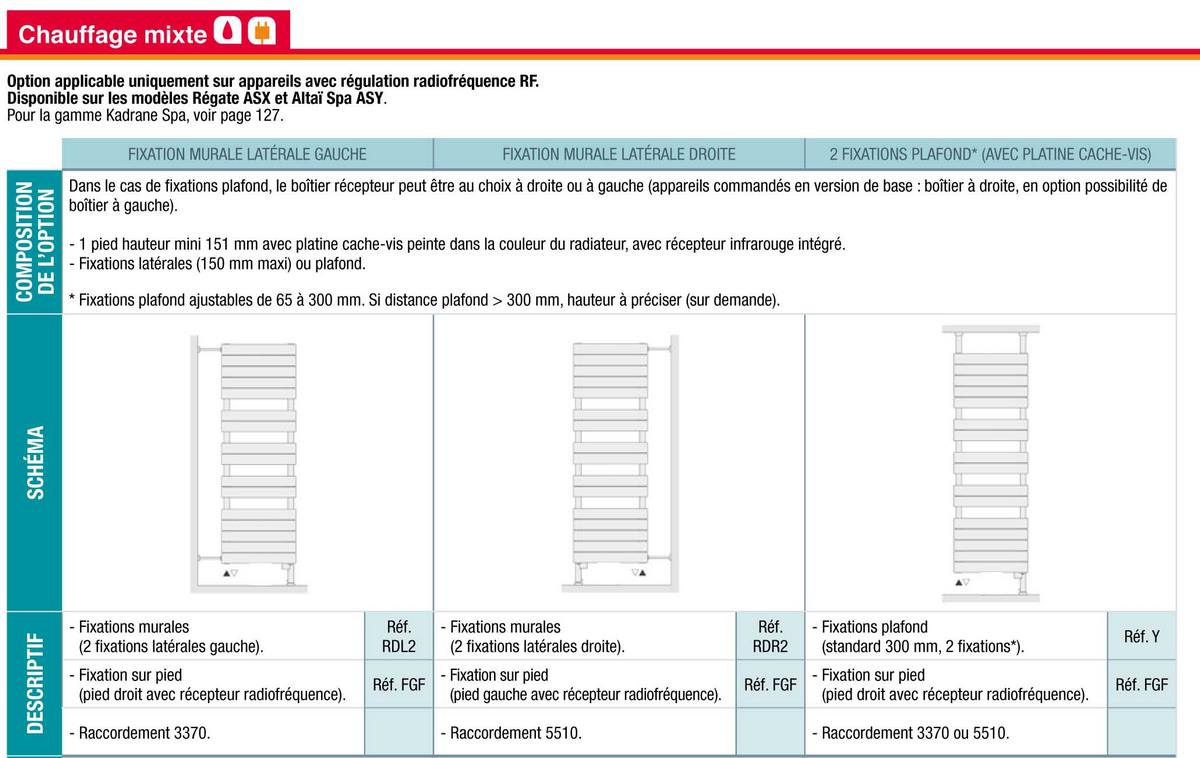Click the Réf. RDR2 reference cell
1200x758 pixels.
pos(770,636)
